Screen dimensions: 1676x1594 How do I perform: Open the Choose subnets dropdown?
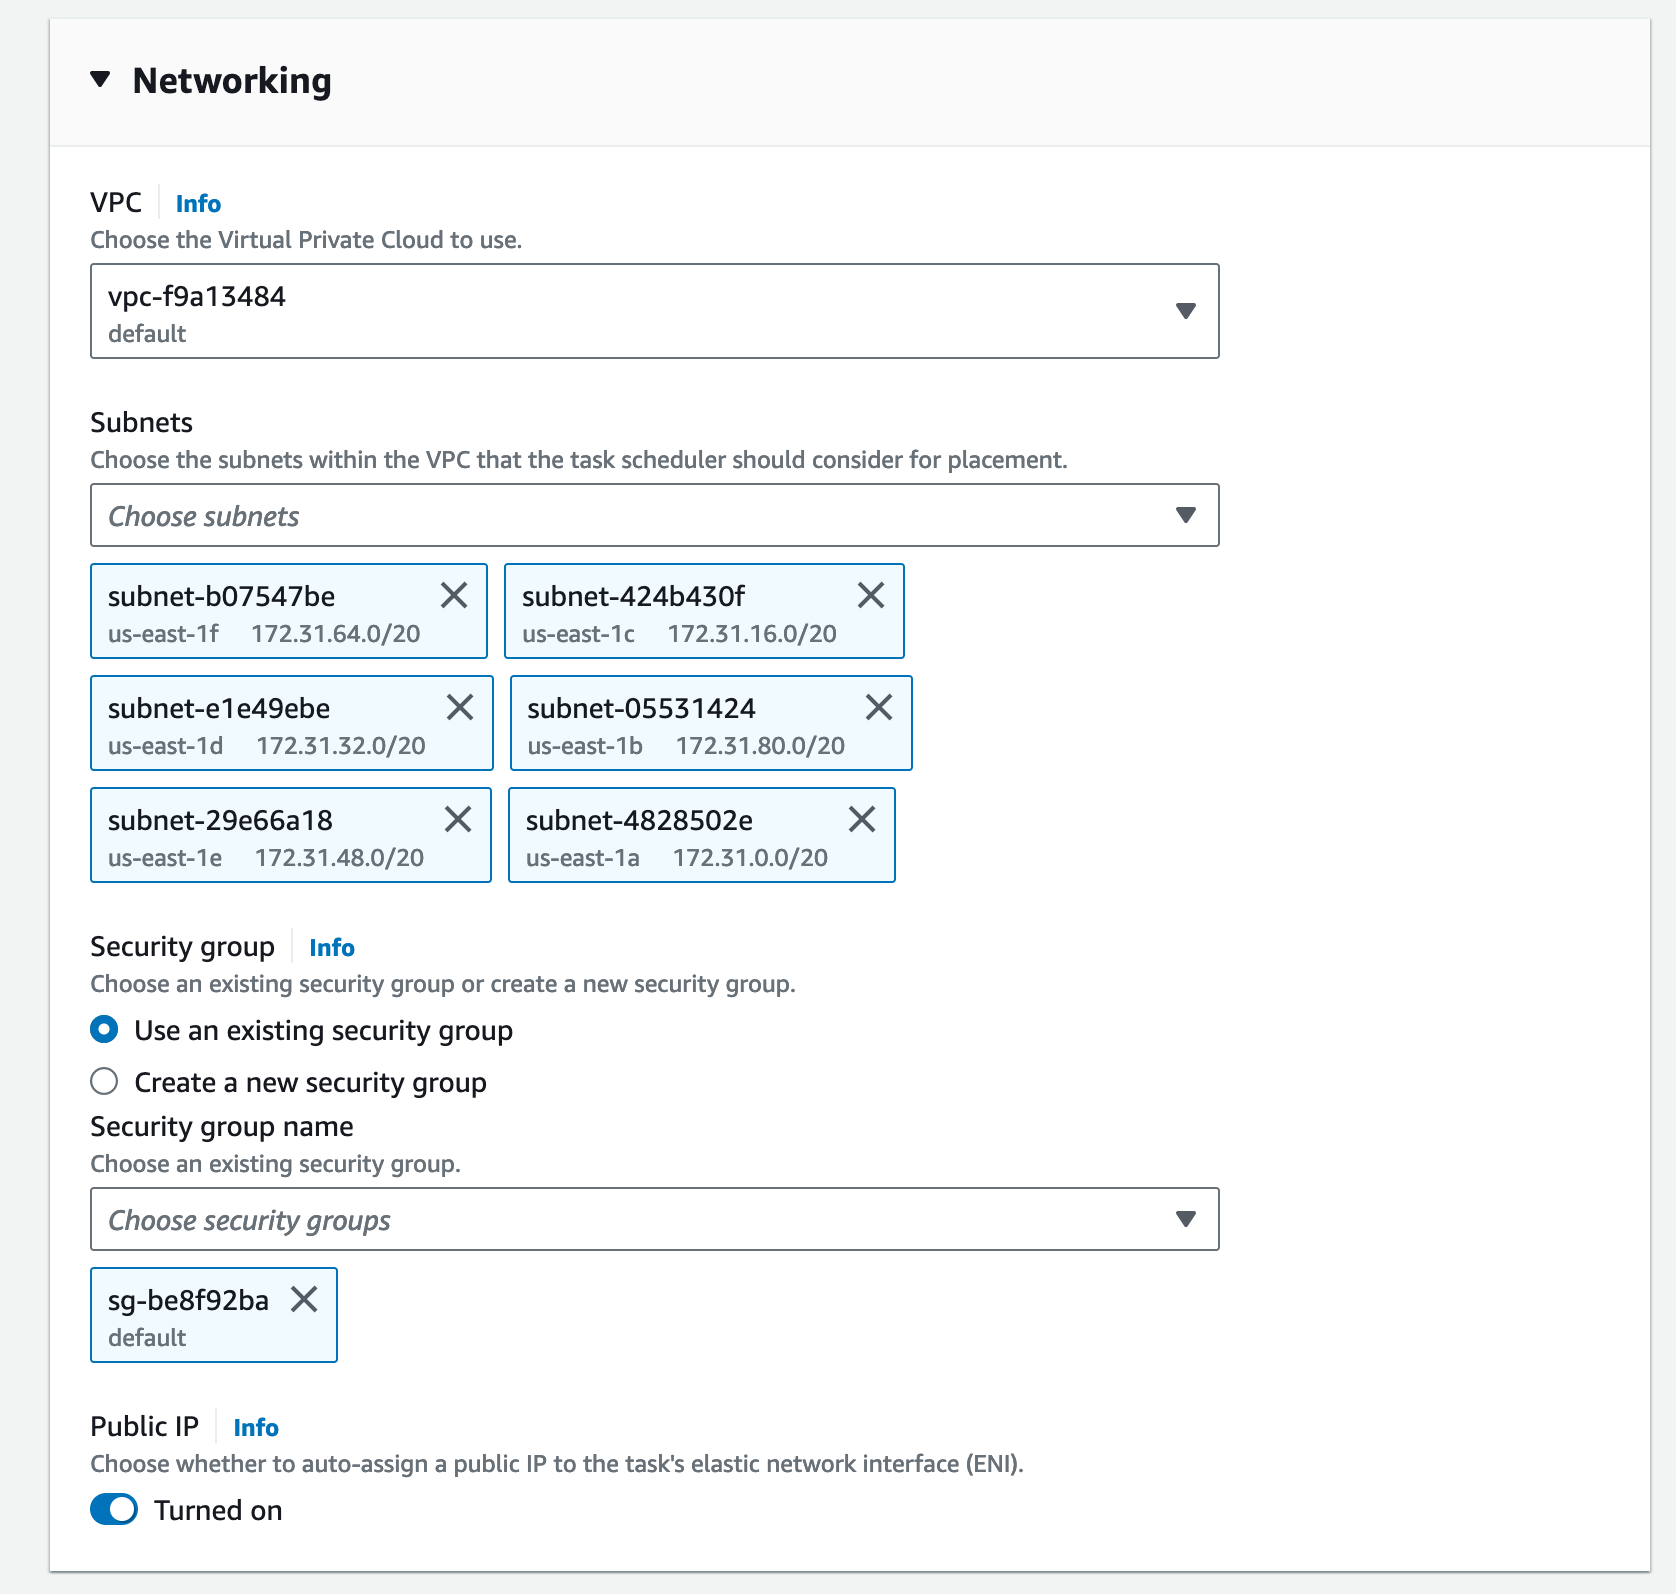tap(654, 516)
